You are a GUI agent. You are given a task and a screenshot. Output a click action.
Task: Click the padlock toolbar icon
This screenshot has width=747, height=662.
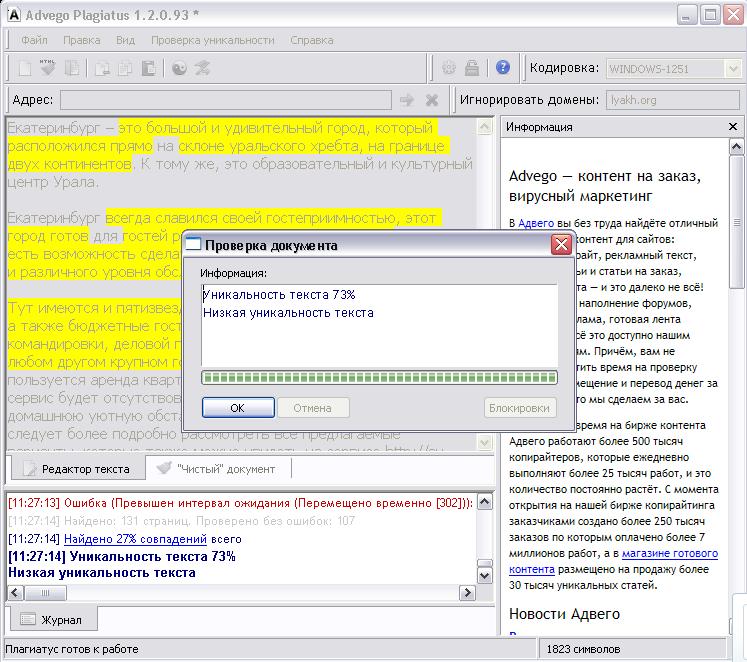click(472, 68)
